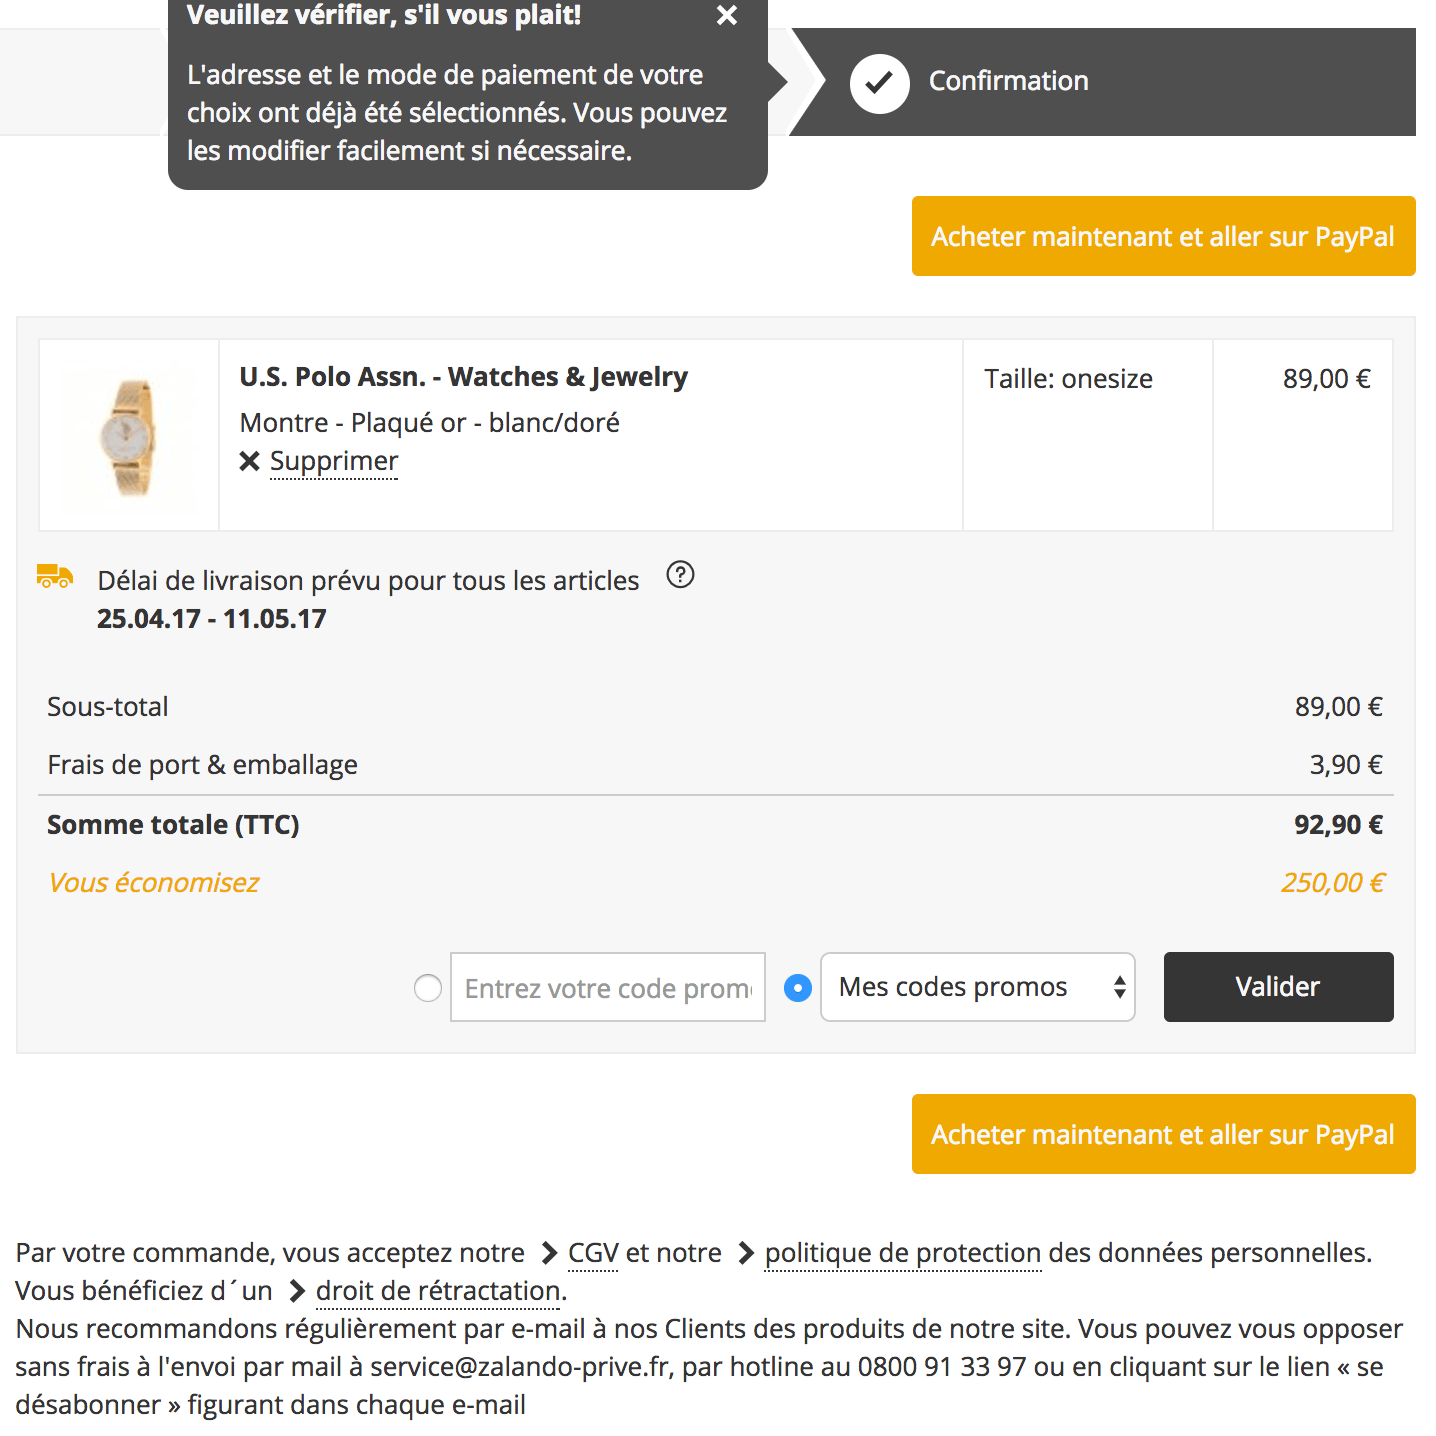
Task: Select the Mes codes promos radio button
Action: (x=797, y=987)
